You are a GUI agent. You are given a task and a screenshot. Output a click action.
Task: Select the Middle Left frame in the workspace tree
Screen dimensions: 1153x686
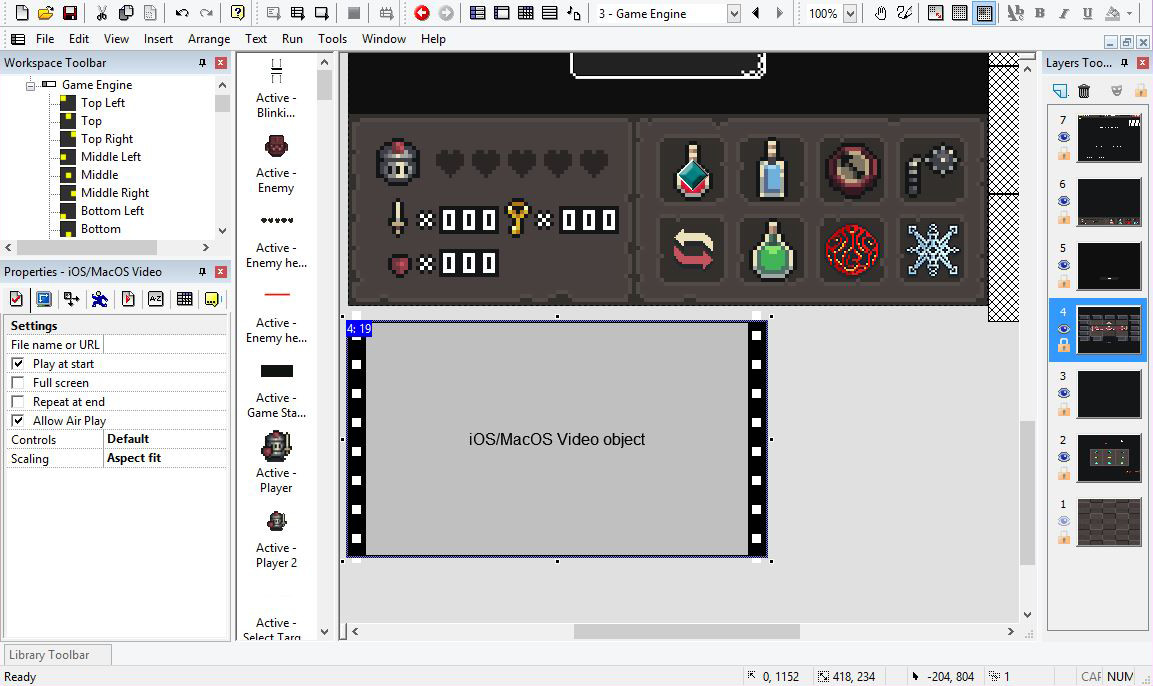click(x=113, y=156)
